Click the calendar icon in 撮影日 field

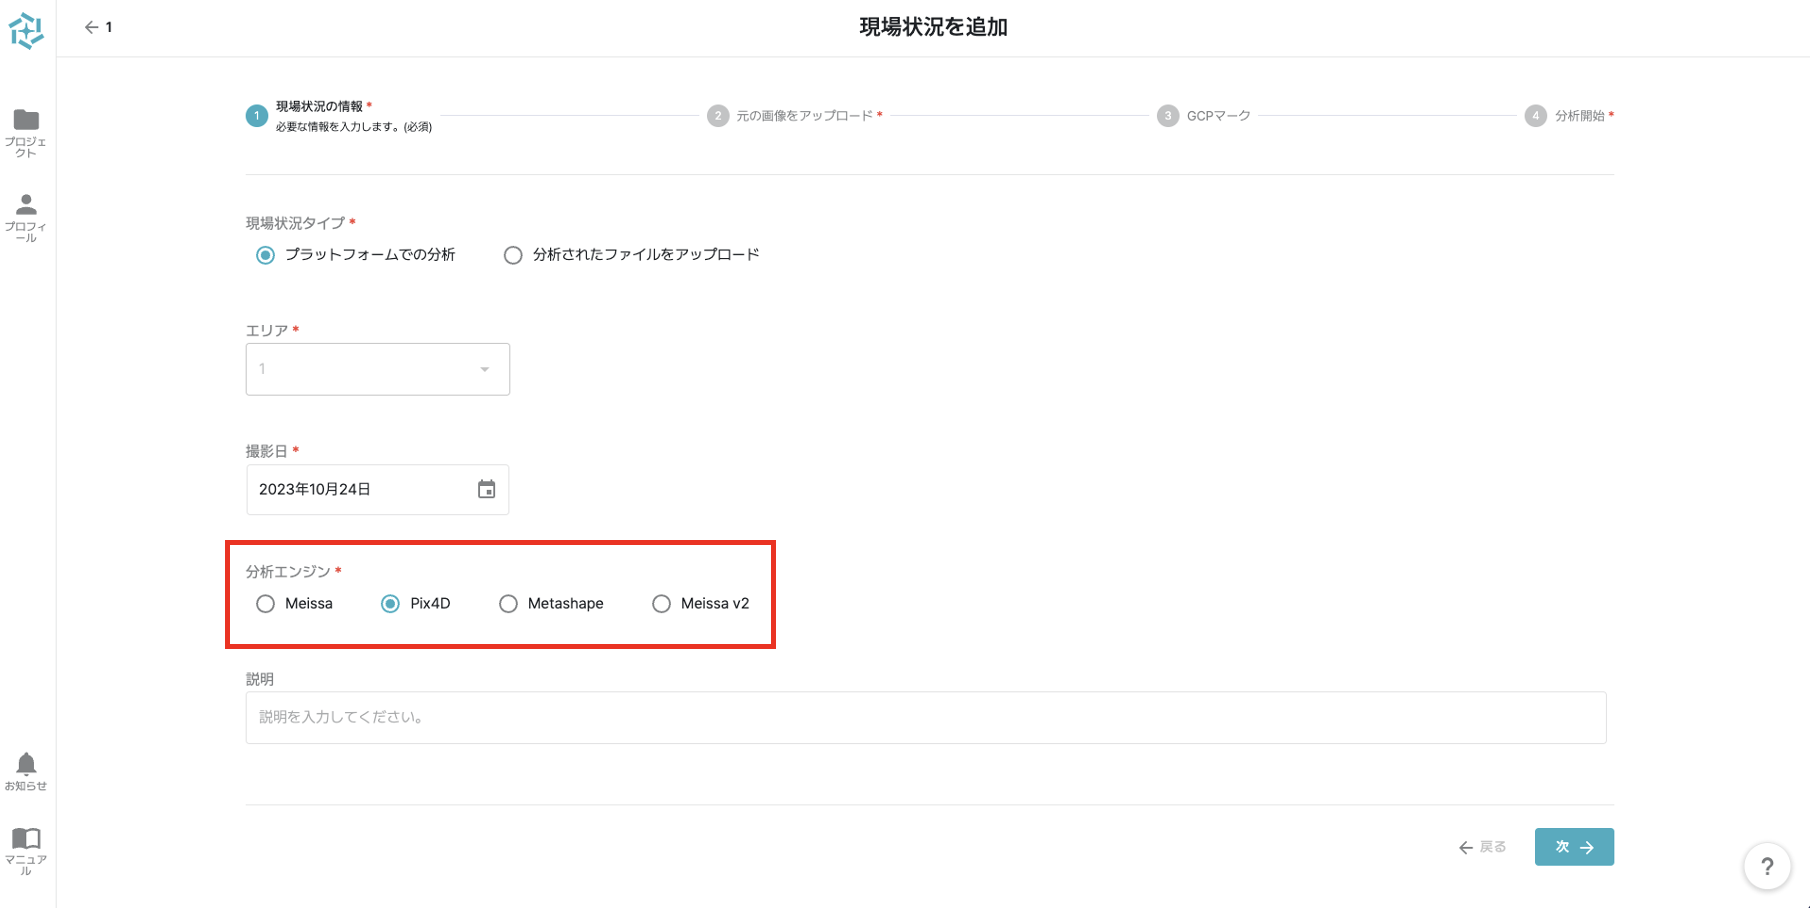(x=486, y=489)
